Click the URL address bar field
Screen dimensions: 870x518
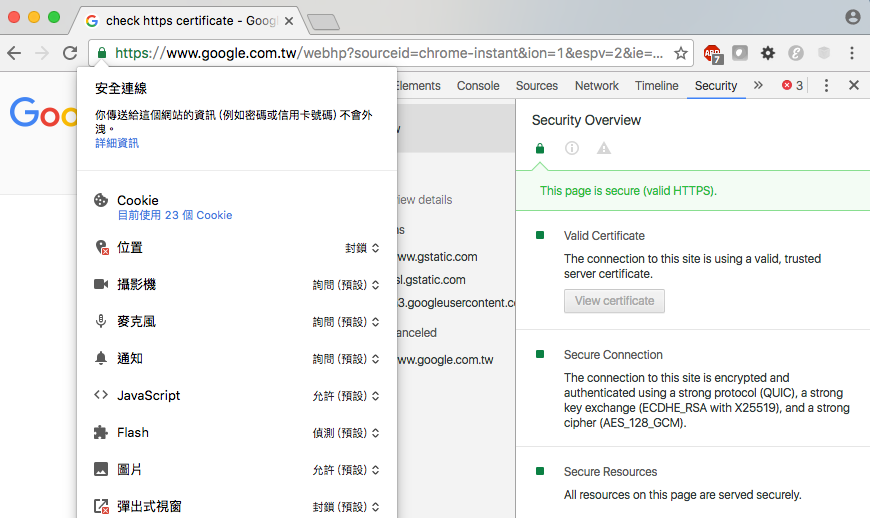[x=390, y=53]
